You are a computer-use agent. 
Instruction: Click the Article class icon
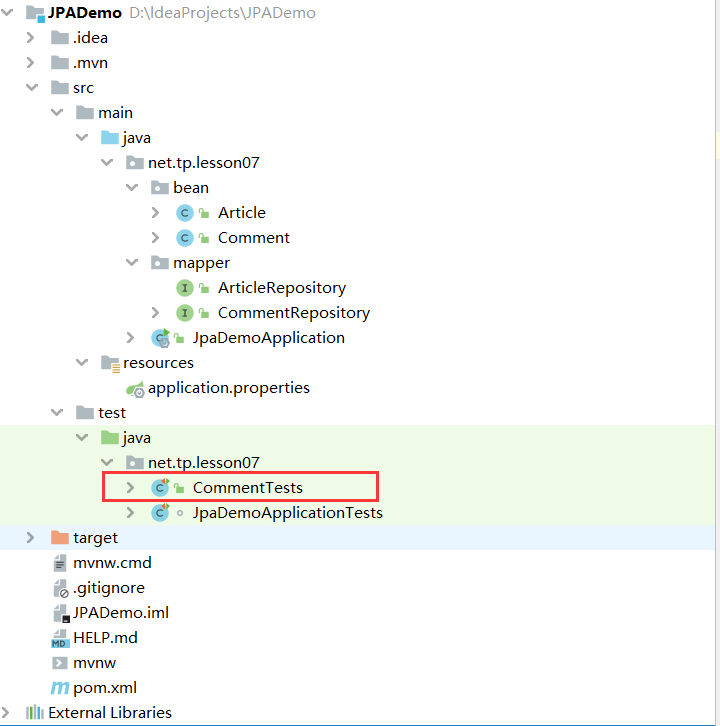185,213
